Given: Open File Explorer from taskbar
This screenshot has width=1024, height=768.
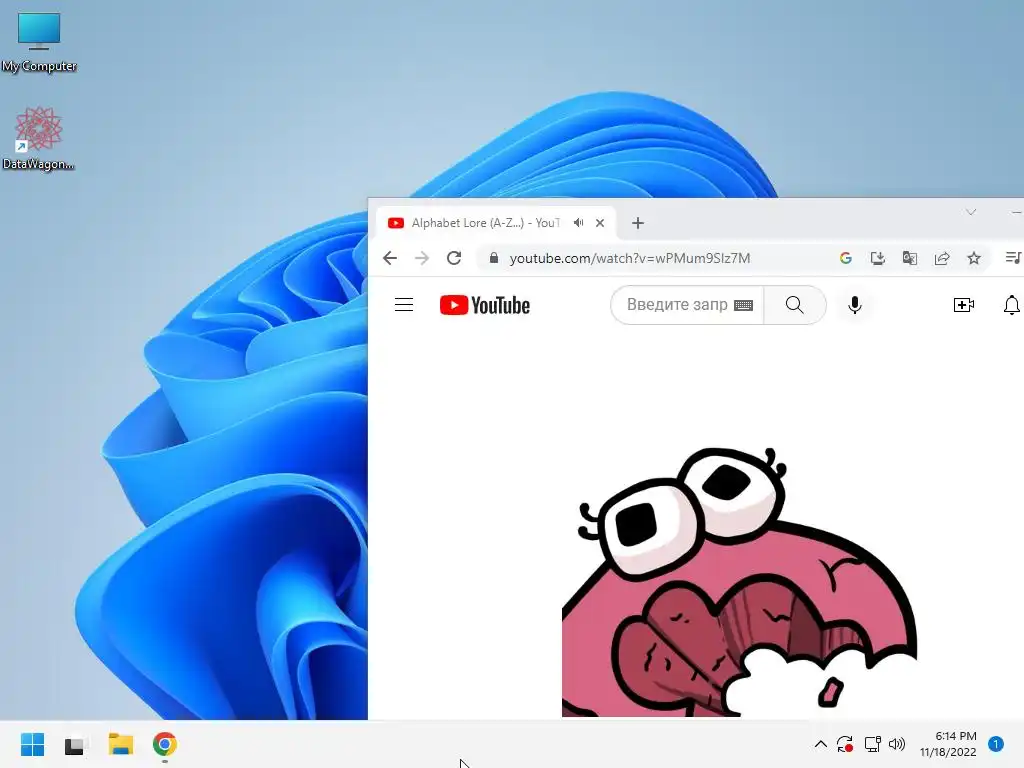Looking at the screenshot, I should [x=121, y=744].
